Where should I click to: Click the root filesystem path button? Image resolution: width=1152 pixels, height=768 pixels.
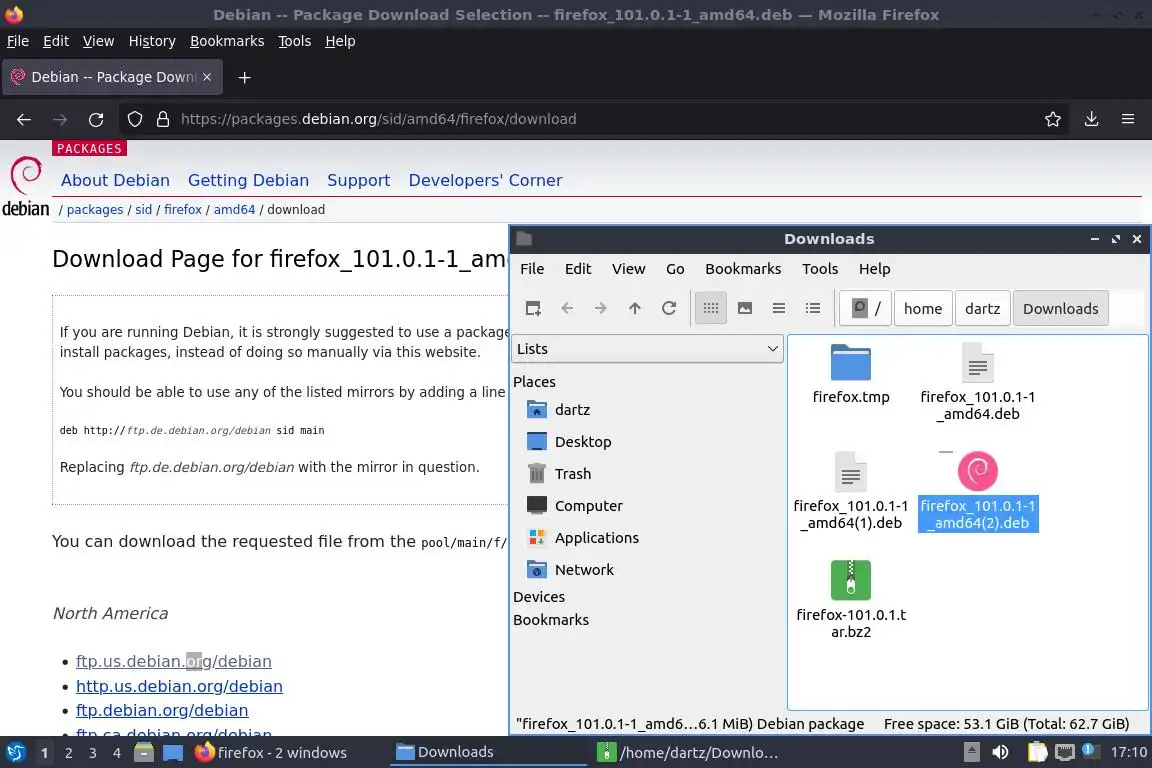(865, 309)
